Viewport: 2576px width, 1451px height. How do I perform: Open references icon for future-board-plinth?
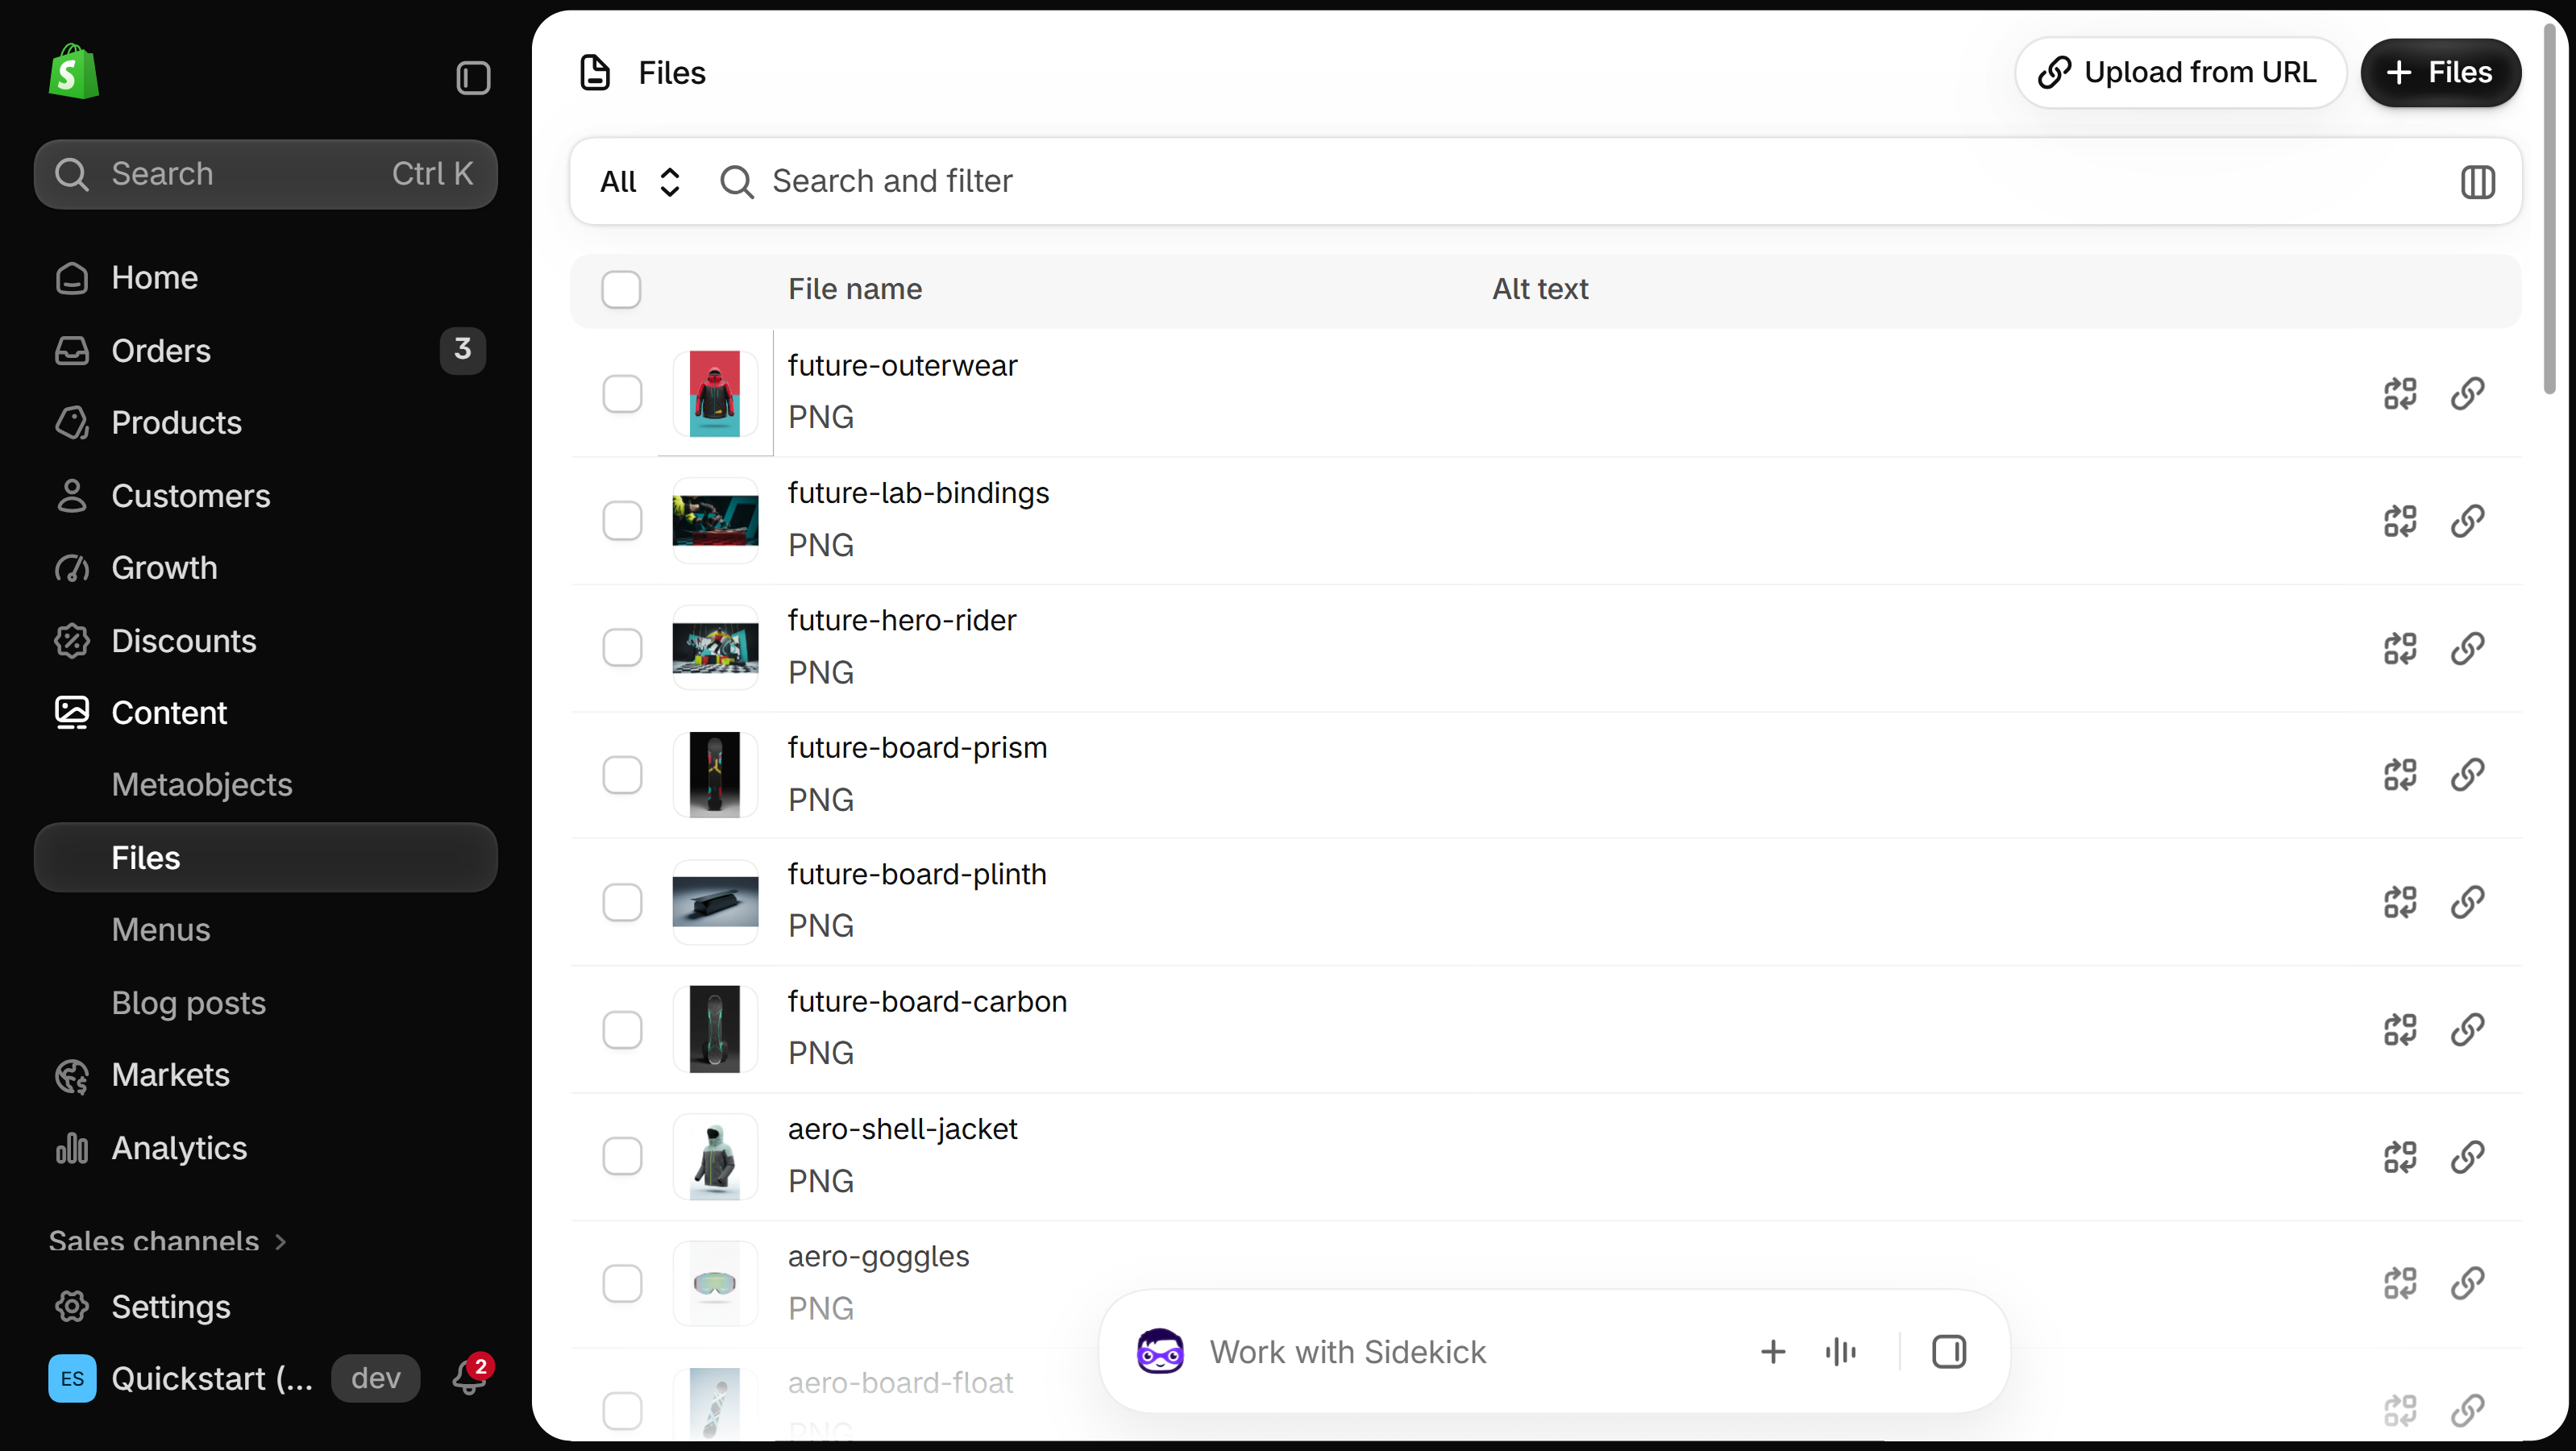tap(2400, 902)
